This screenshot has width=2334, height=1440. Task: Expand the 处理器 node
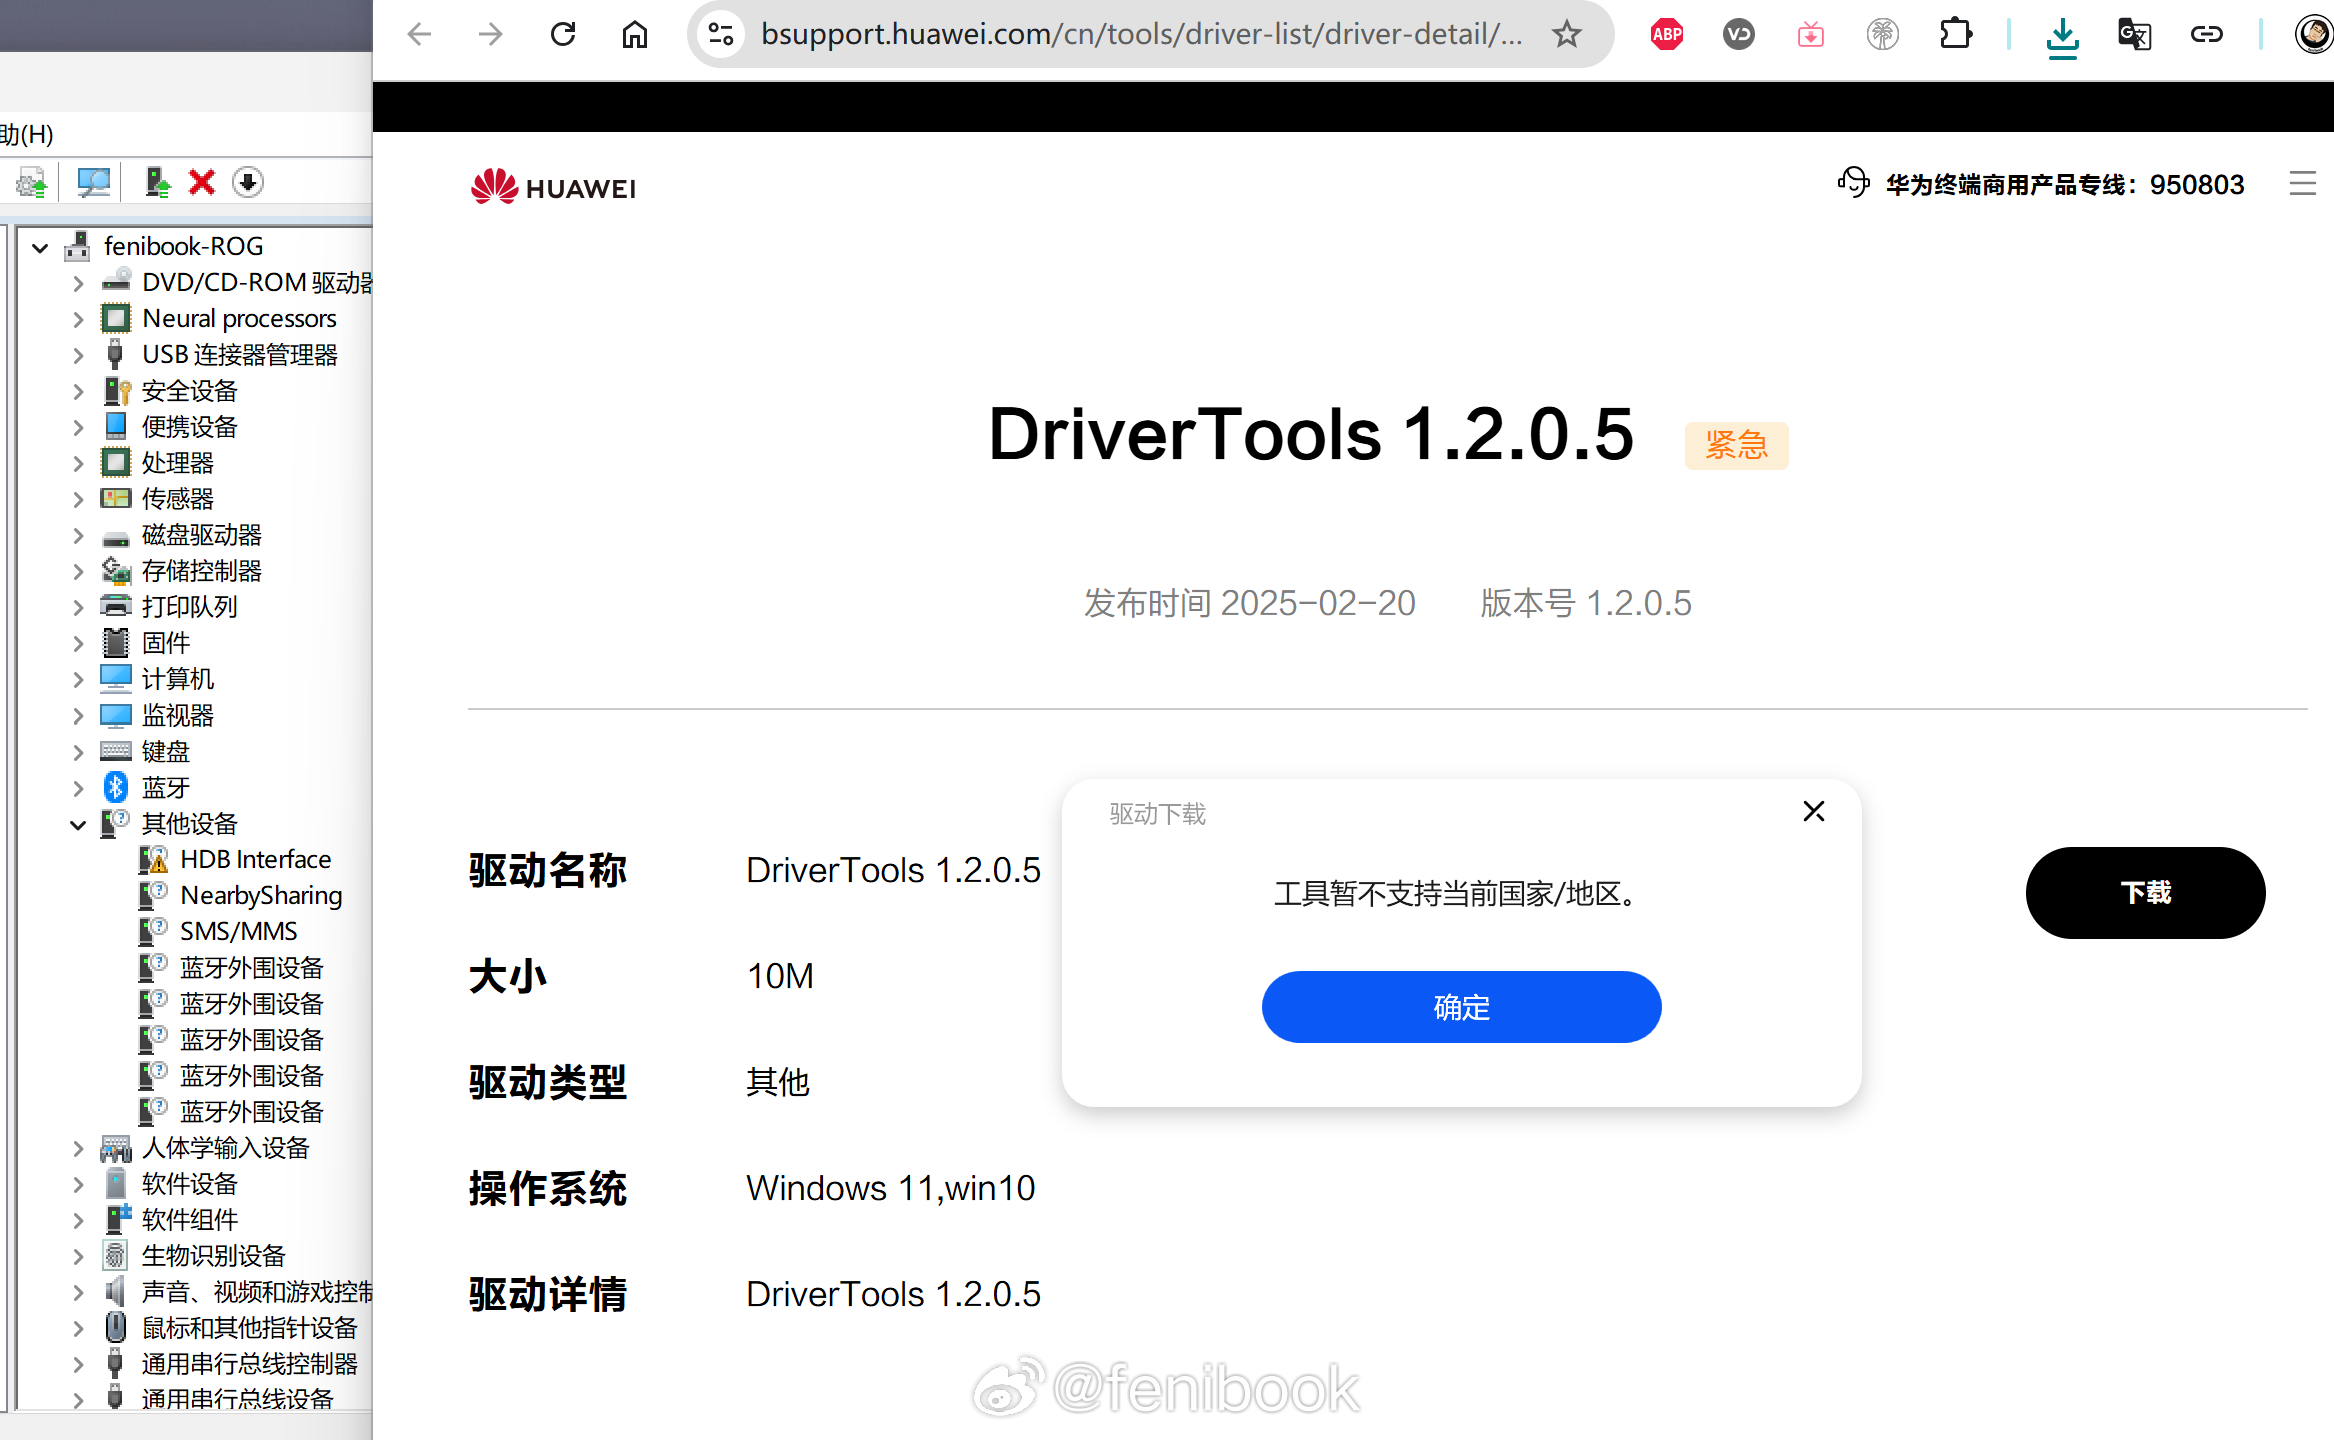point(78,463)
